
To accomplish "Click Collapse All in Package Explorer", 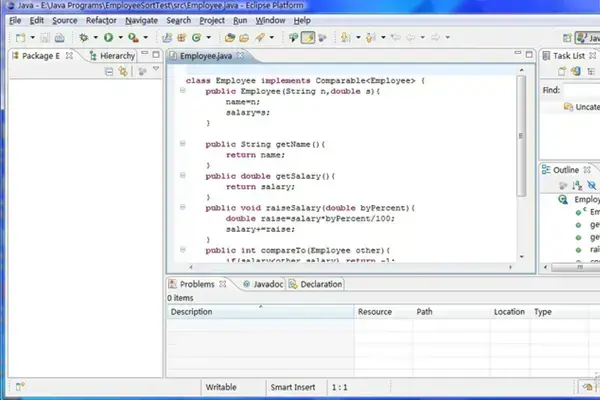I will tap(109, 71).
